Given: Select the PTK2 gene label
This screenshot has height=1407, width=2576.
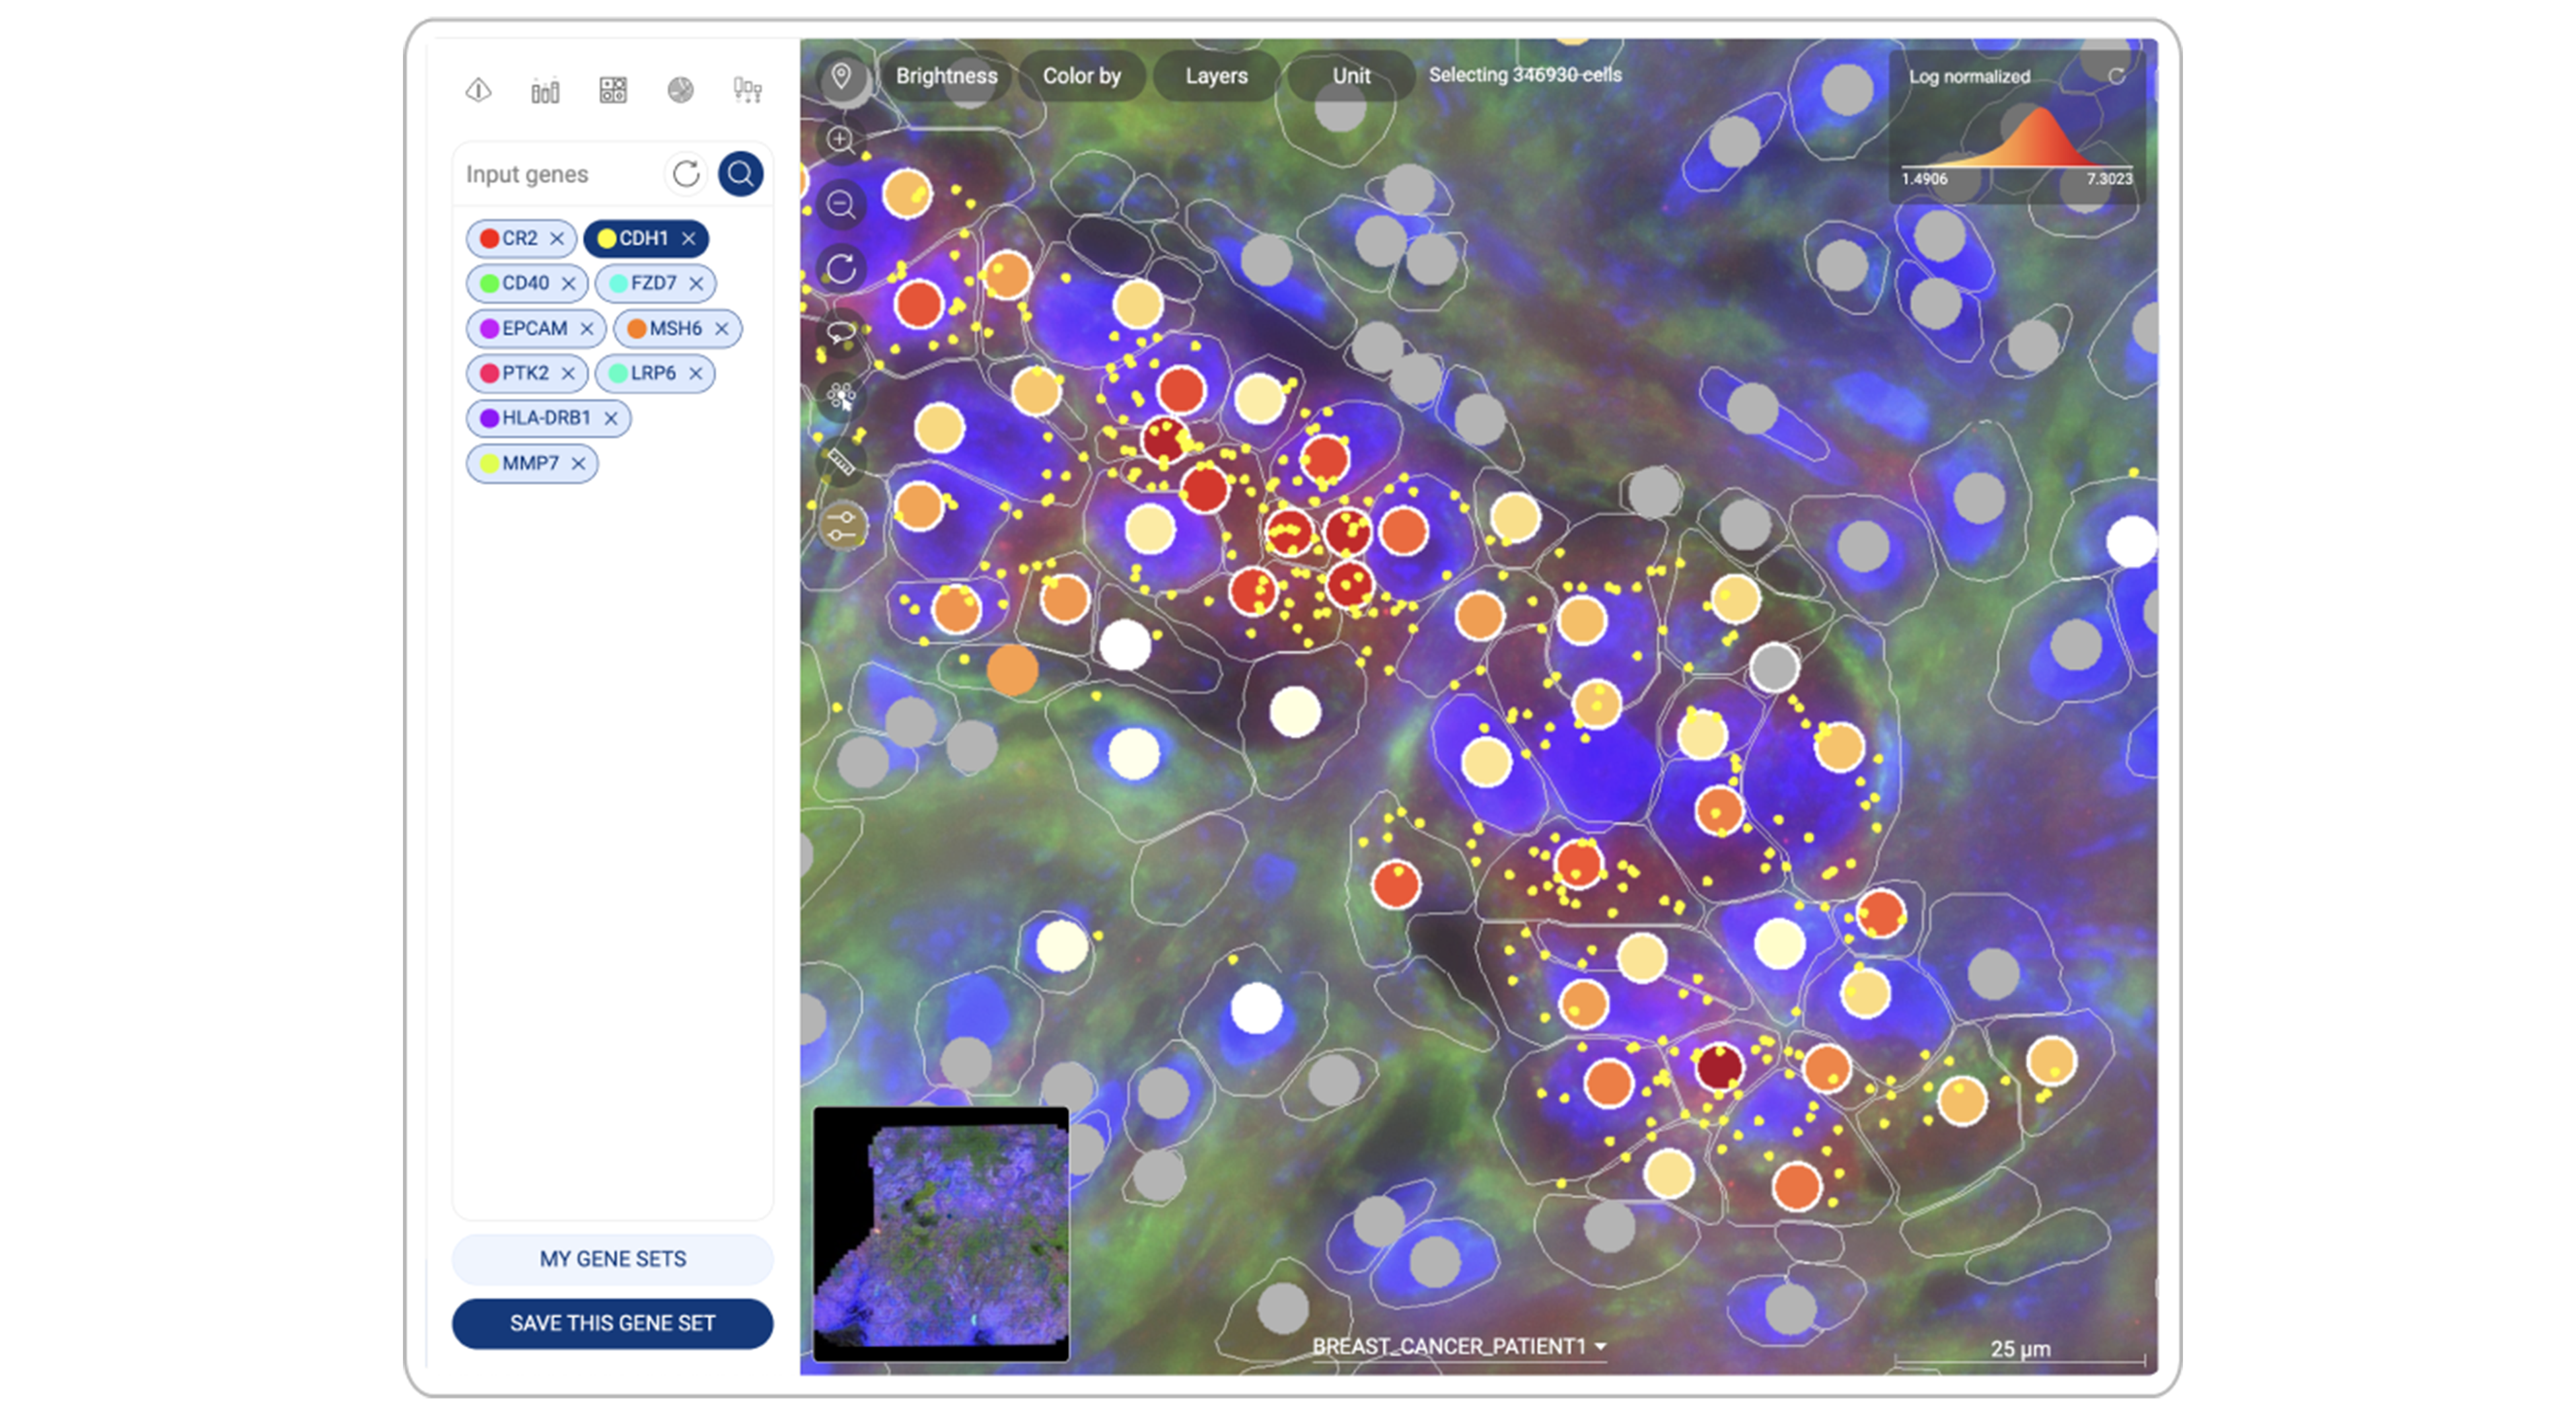Looking at the screenshot, I should click(x=526, y=374).
